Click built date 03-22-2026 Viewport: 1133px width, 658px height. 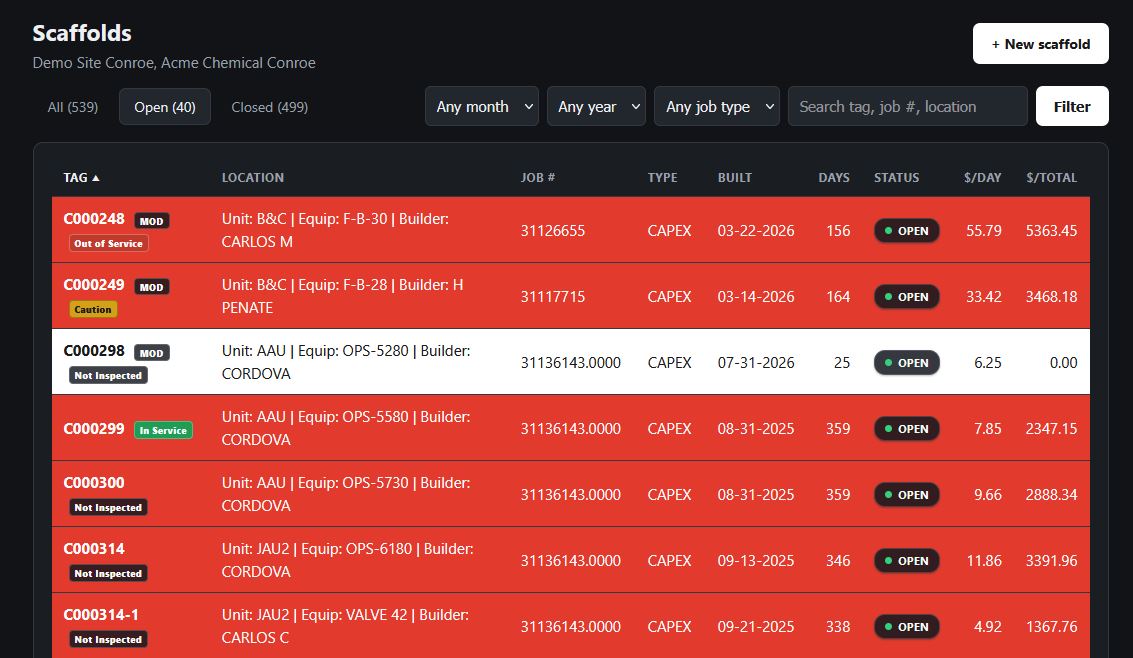click(x=756, y=231)
